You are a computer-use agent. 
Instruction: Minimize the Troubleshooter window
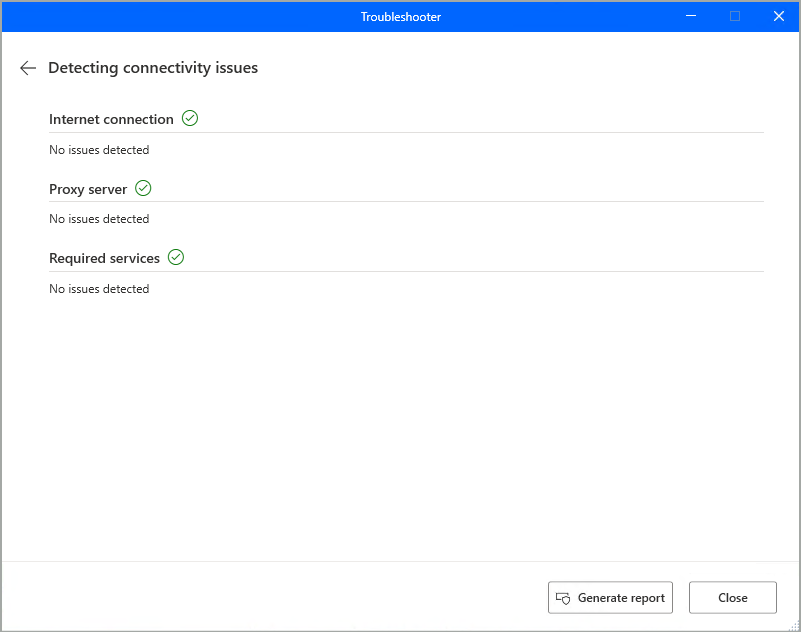pyautogui.click(x=691, y=16)
